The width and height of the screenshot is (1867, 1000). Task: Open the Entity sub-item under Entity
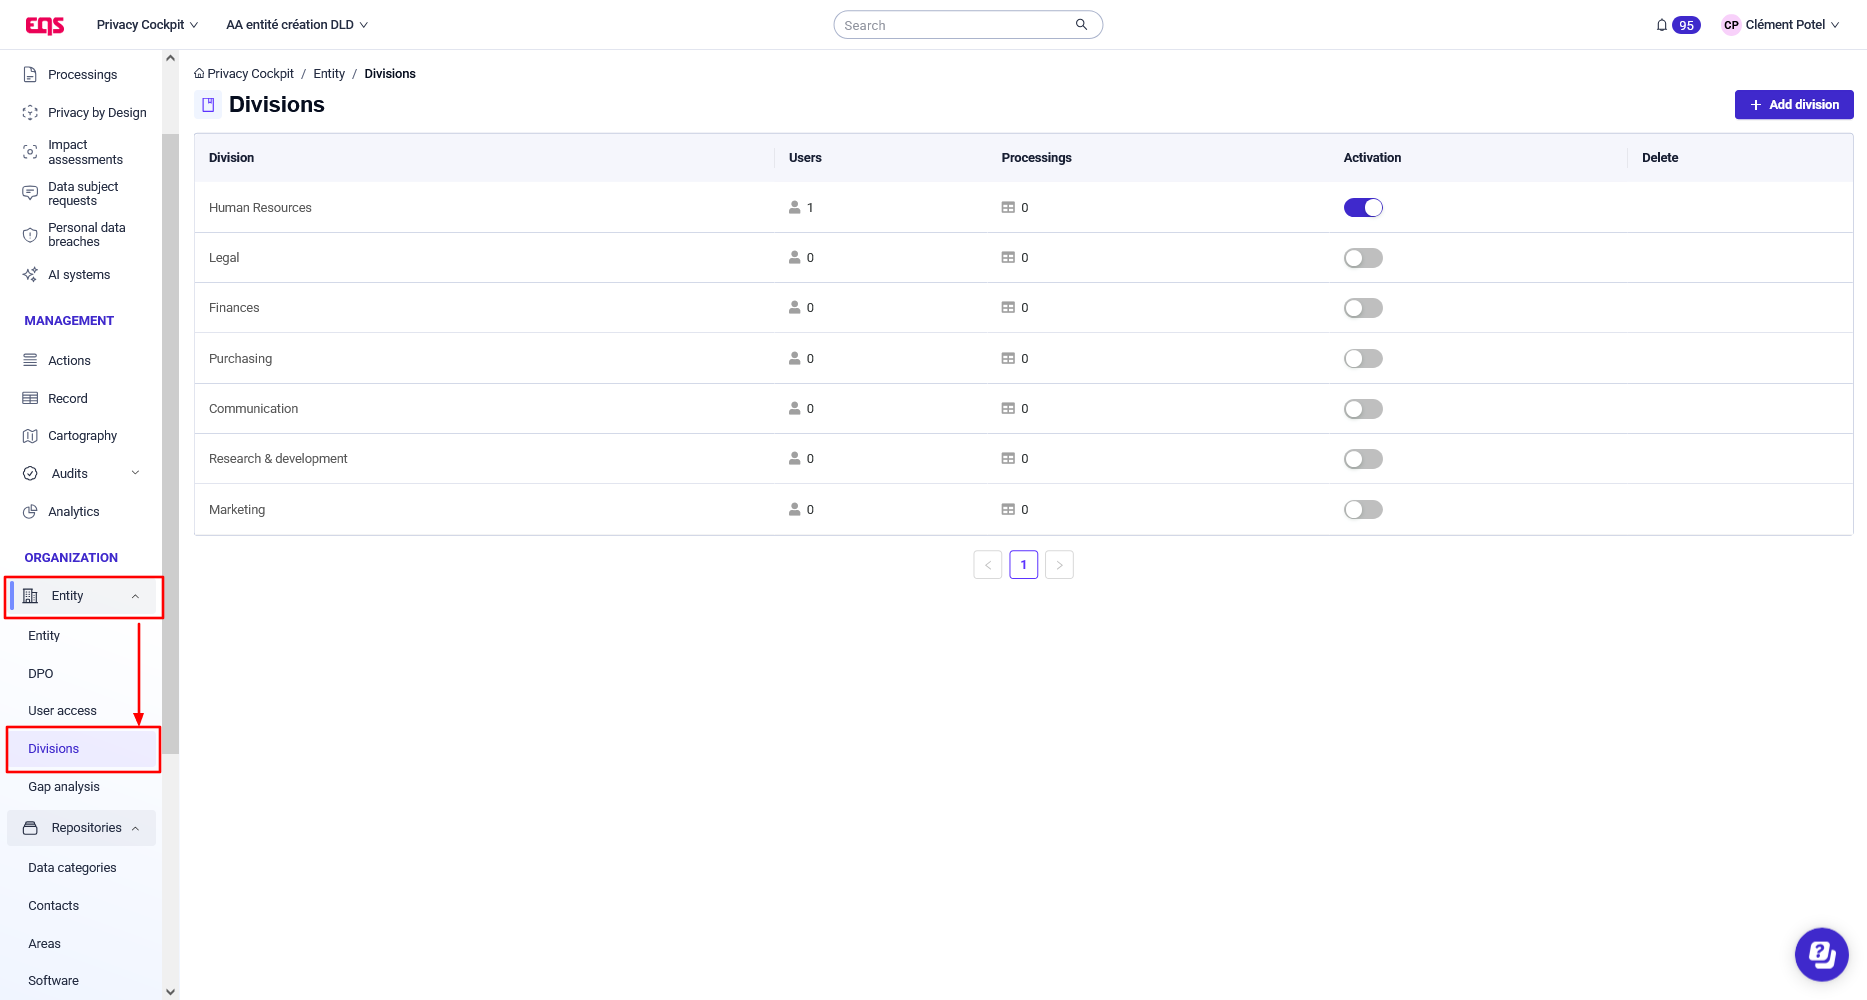click(44, 636)
